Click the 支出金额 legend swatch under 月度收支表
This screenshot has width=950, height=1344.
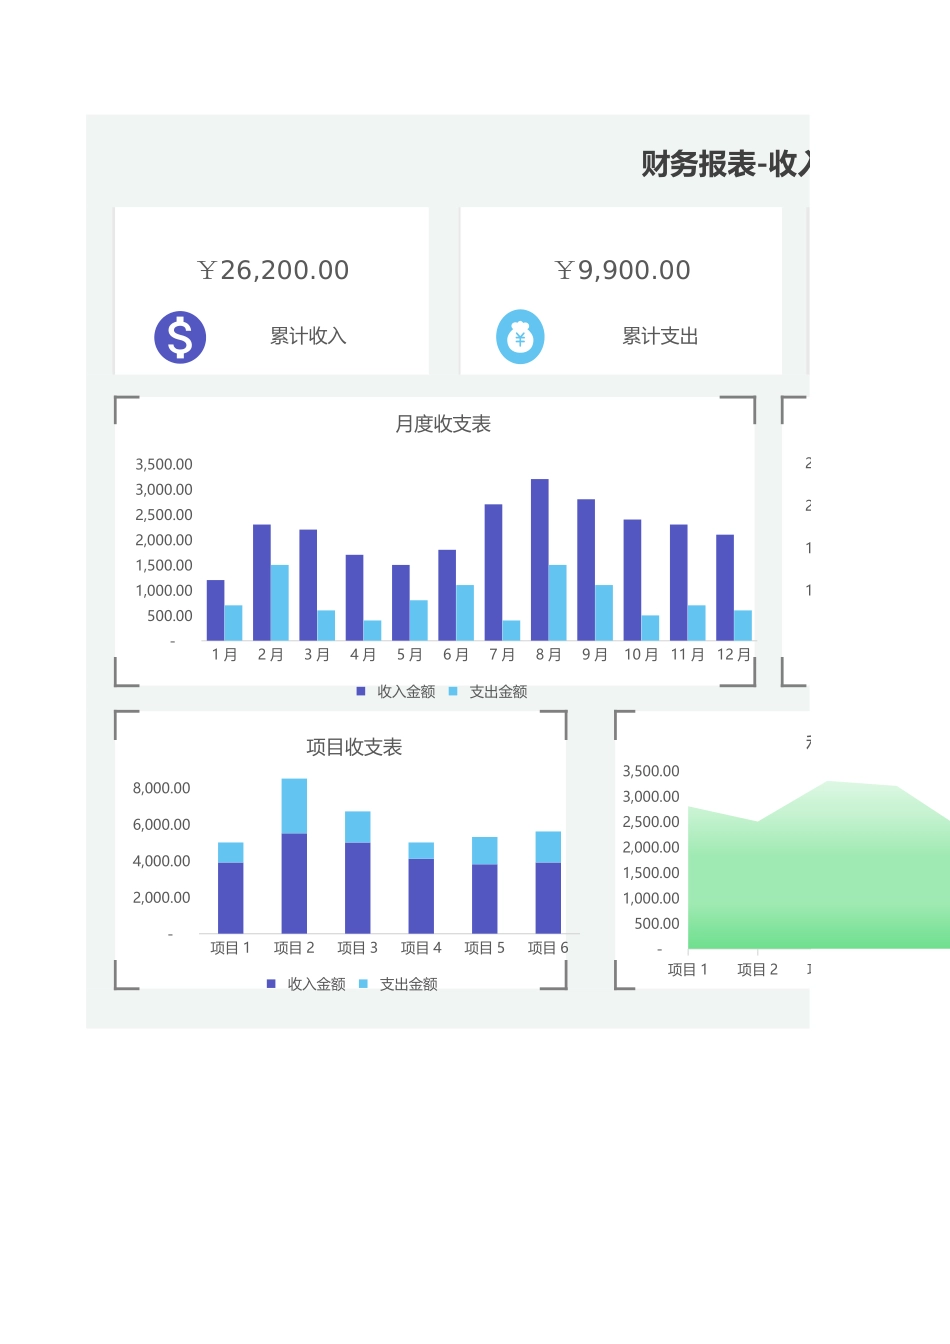click(x=453, y=691)
